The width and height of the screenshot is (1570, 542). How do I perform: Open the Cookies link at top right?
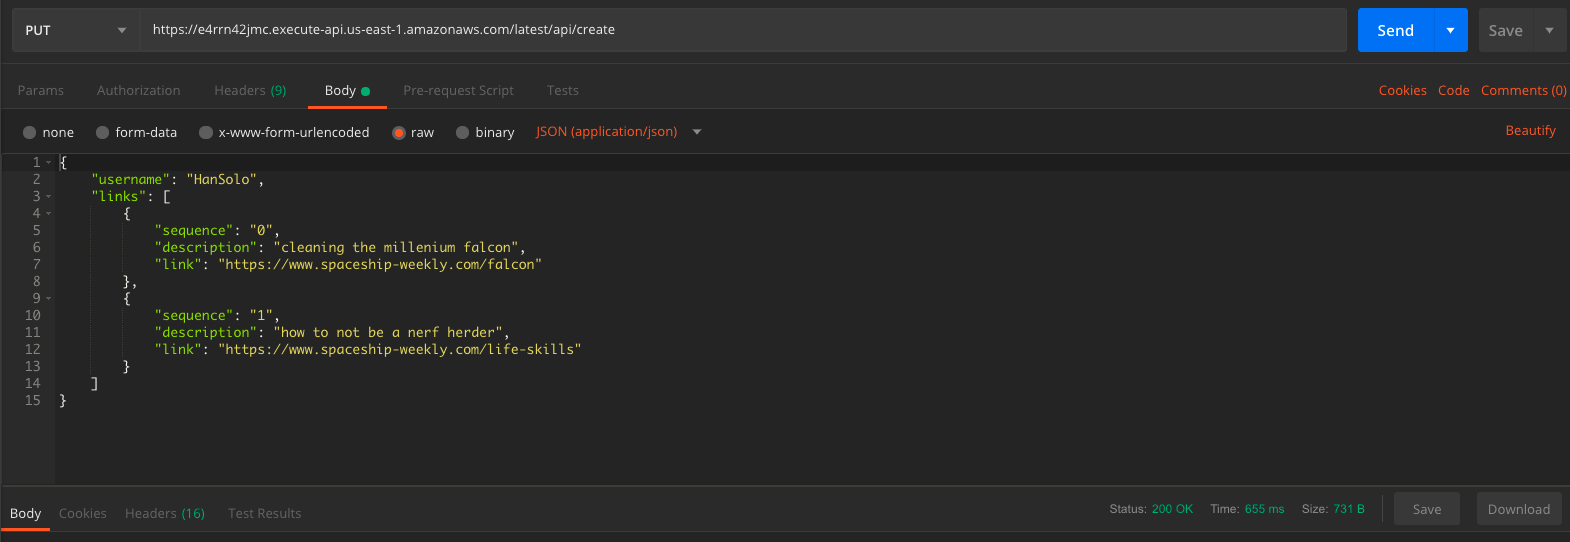1402,90
